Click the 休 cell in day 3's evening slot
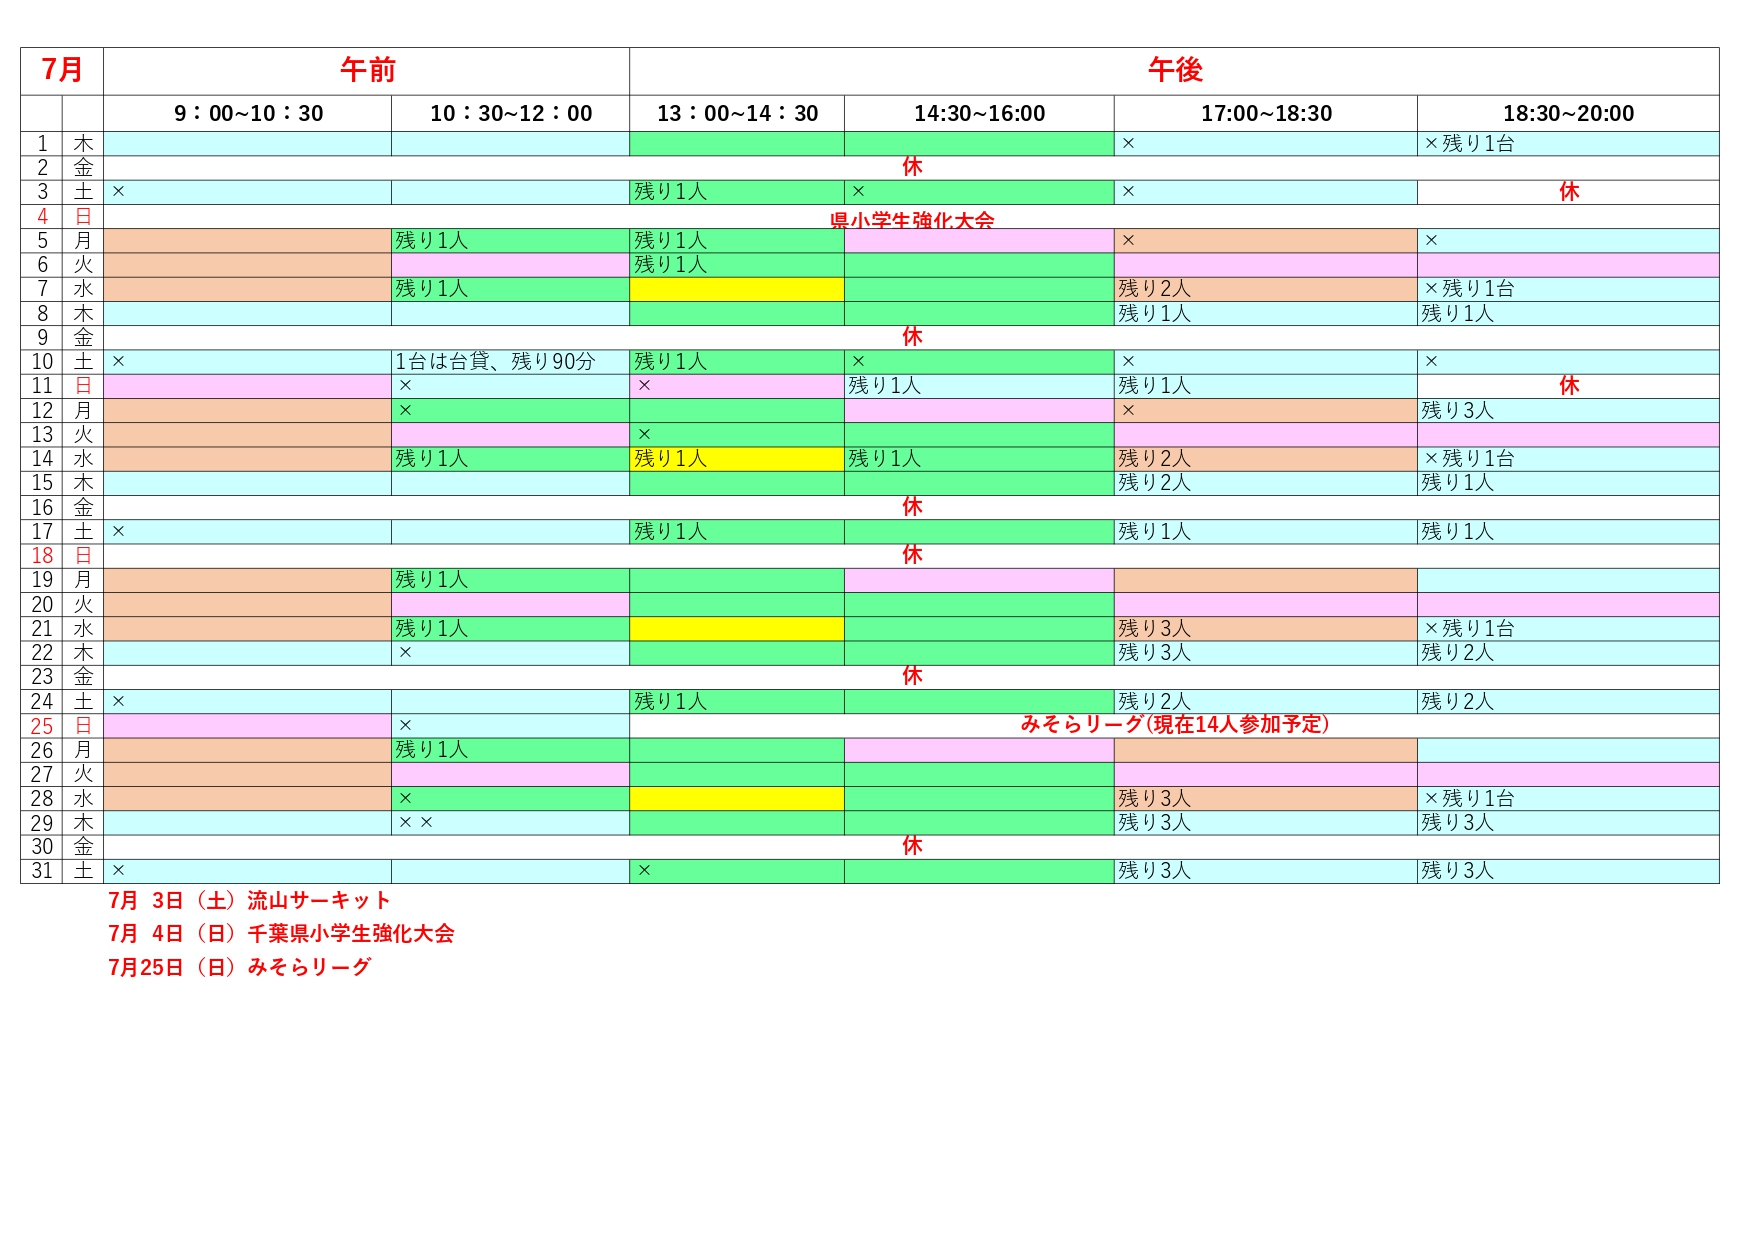This screenshot has height=1240, width=1754. (x=1568, y=192)
